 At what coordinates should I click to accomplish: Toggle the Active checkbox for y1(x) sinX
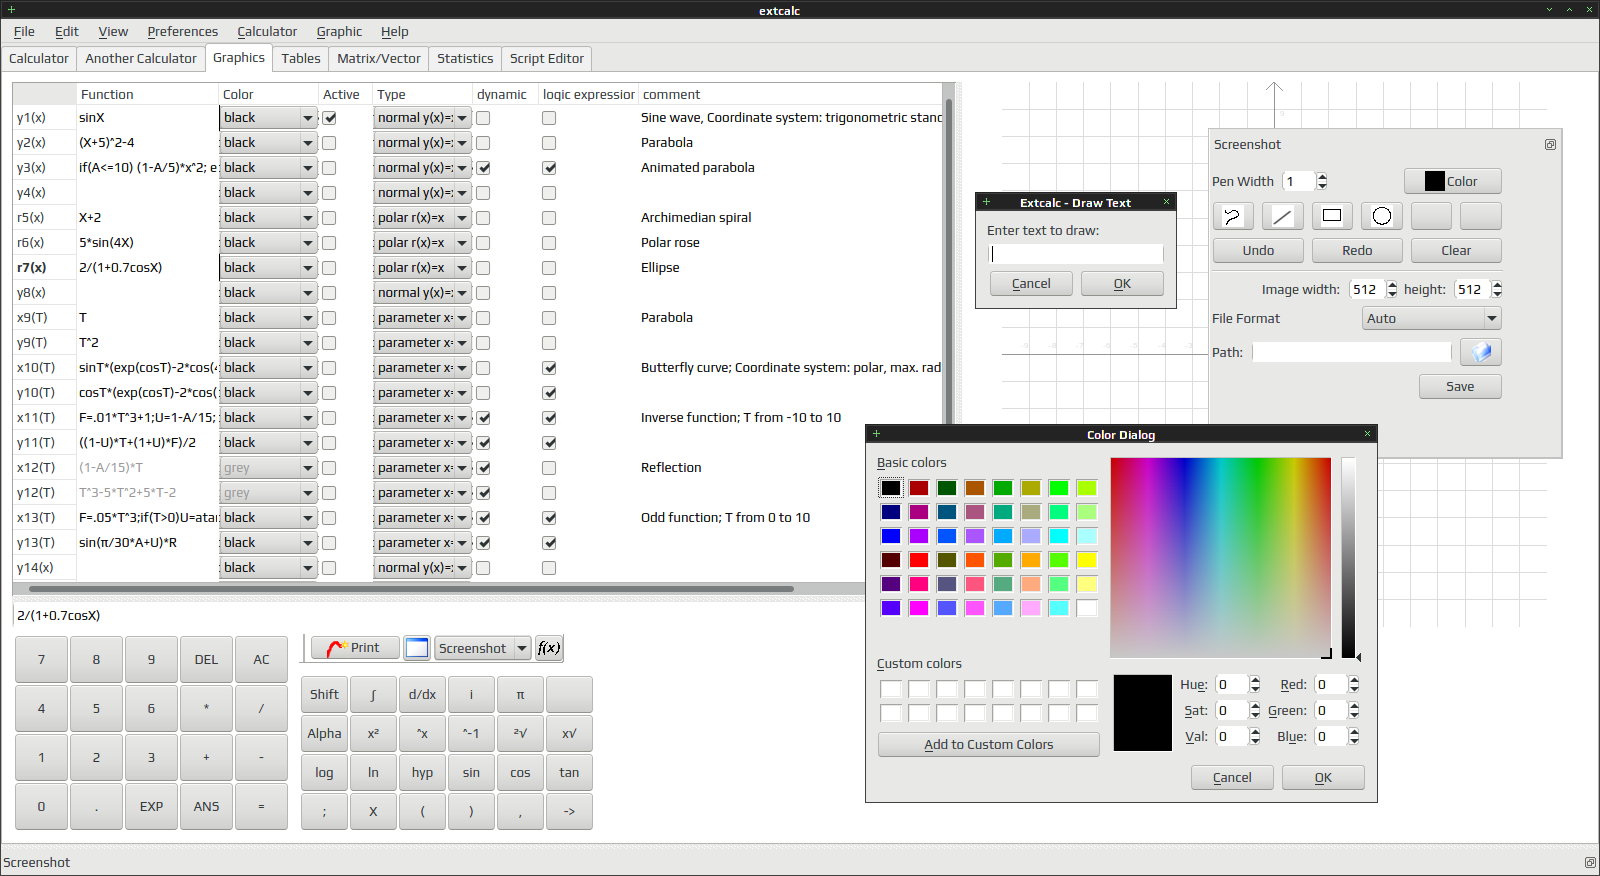(329, 118)
